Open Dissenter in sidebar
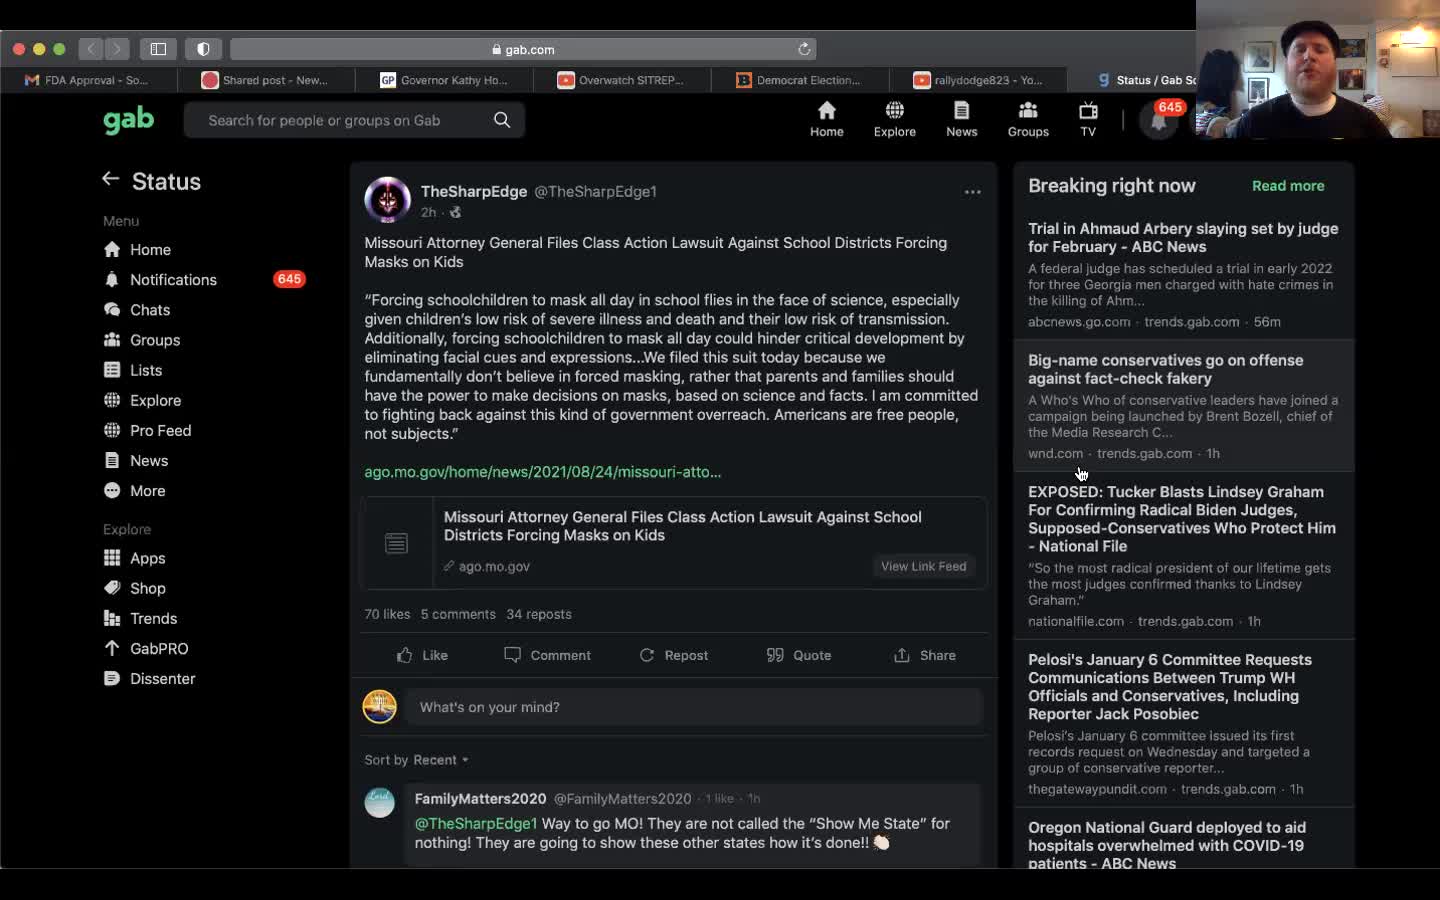Screen dimensions: 1440x900 point(149,678)
